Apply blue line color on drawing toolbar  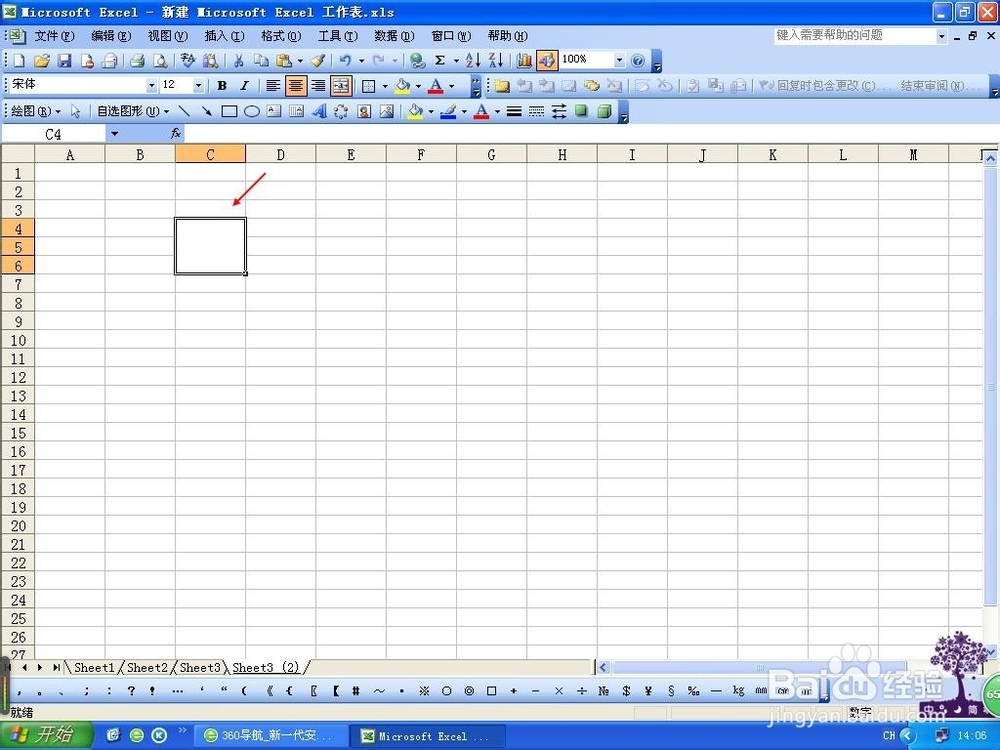(448, 111)
